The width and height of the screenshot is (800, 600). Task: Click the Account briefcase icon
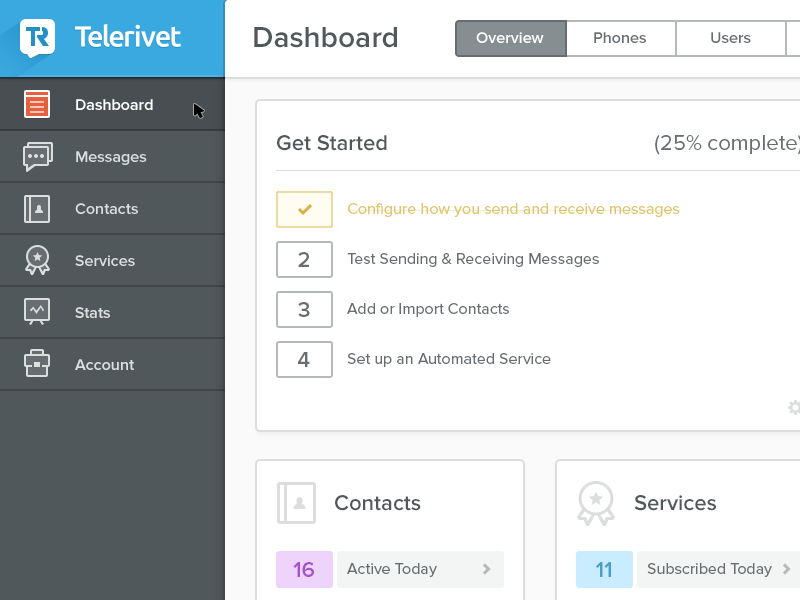(x=36, y=364)
